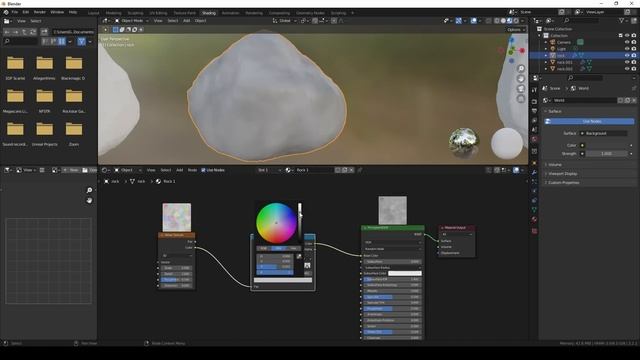Click the Principled BSDF preview thumbnail
The height and width of the screenshot is (360, 640).
392,210
